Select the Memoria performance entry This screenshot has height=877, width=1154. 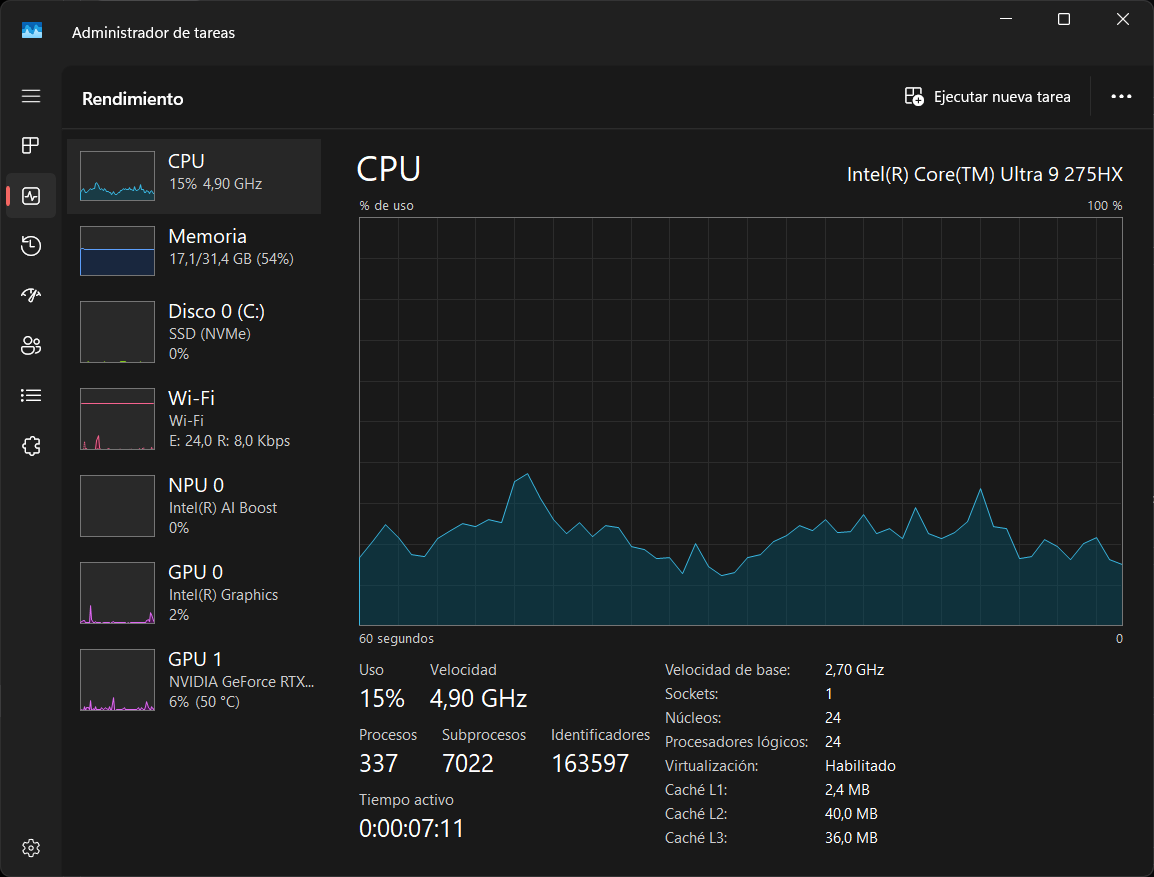coord(194,251)
